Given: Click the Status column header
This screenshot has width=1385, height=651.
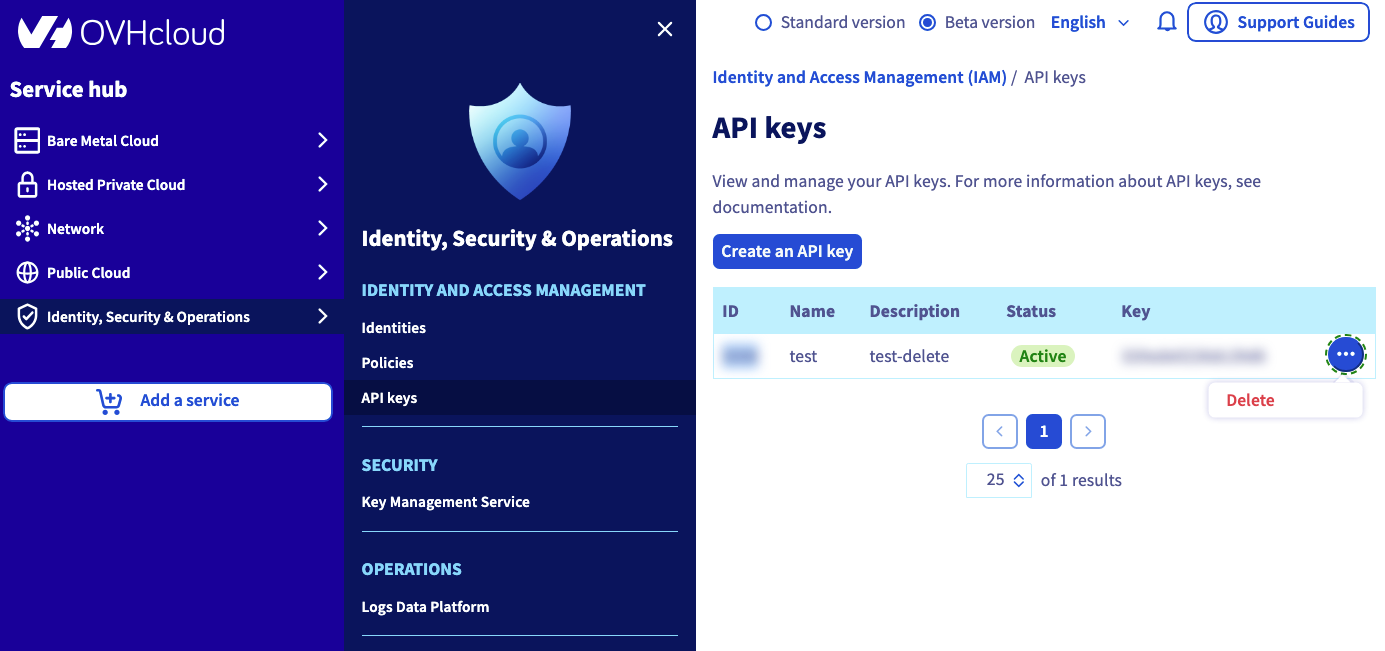Looking at the screenshot, I should pos(1031,311).
